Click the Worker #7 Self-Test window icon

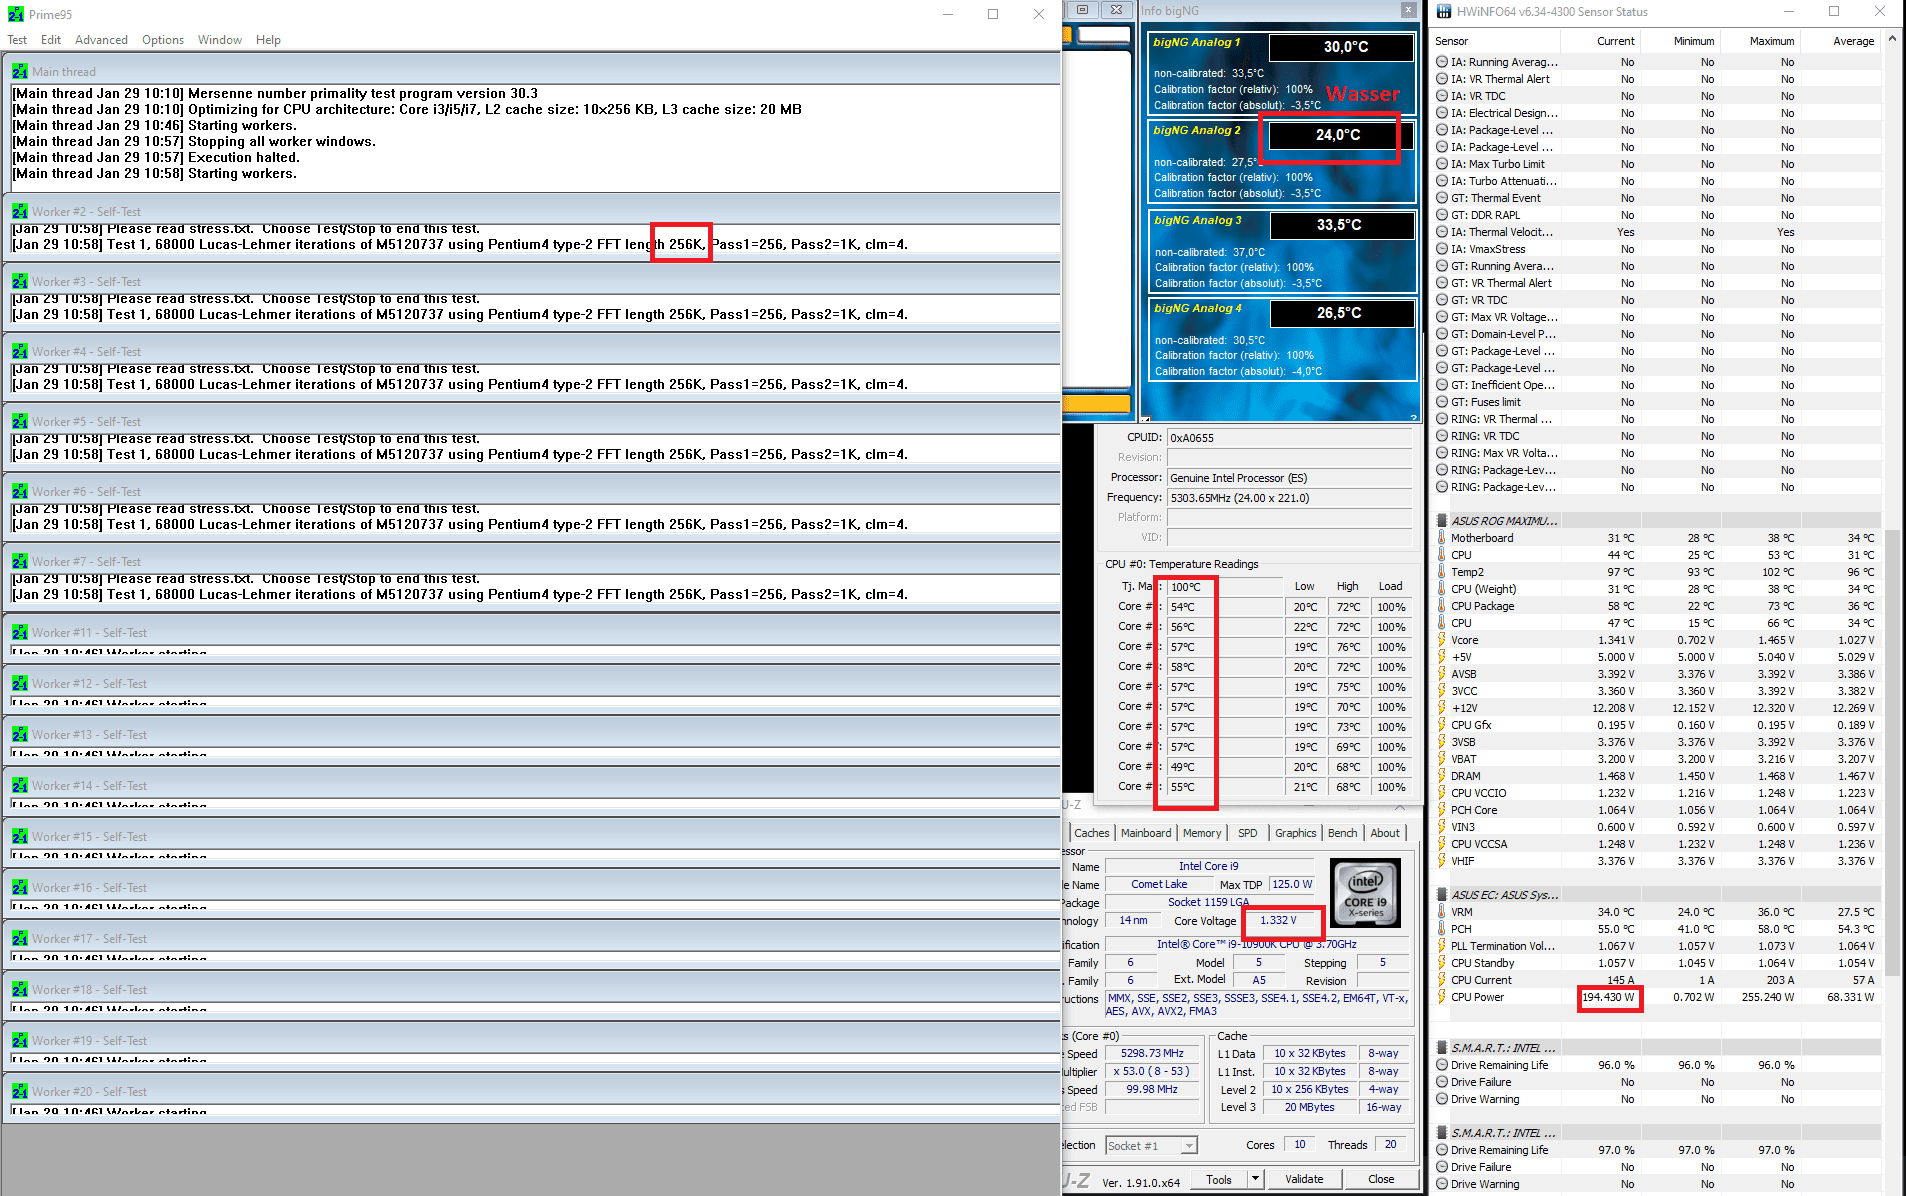(20, 562)
